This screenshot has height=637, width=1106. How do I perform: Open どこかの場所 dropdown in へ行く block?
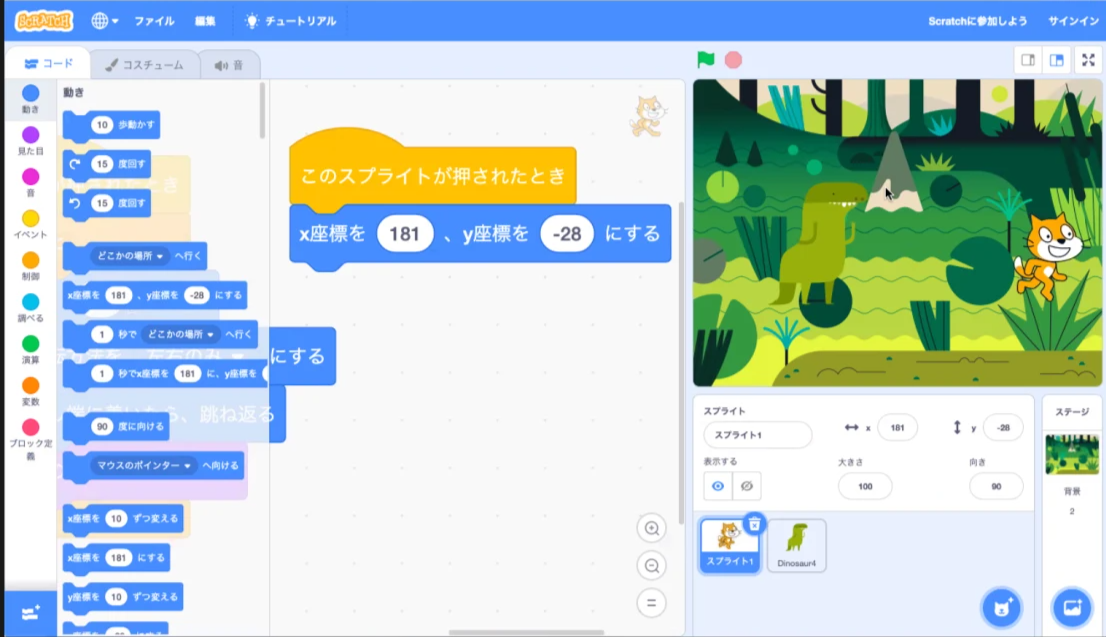(130, 255)
